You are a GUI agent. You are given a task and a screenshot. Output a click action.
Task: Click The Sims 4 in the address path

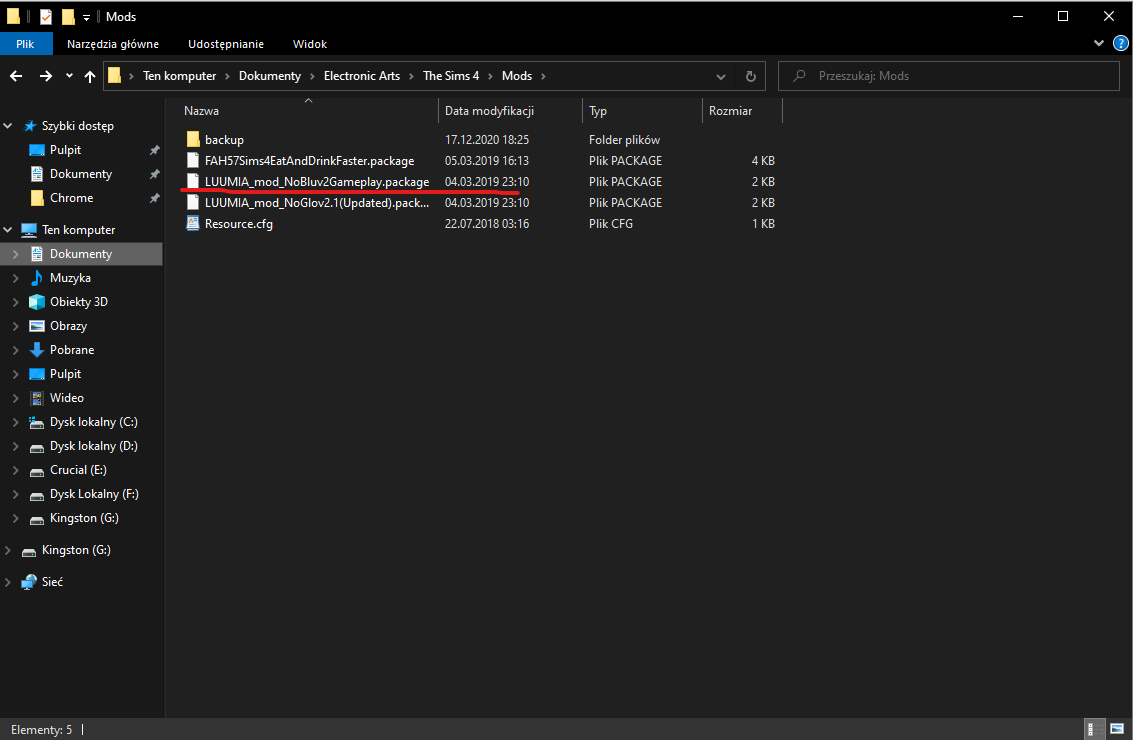[x=451, y=76]
